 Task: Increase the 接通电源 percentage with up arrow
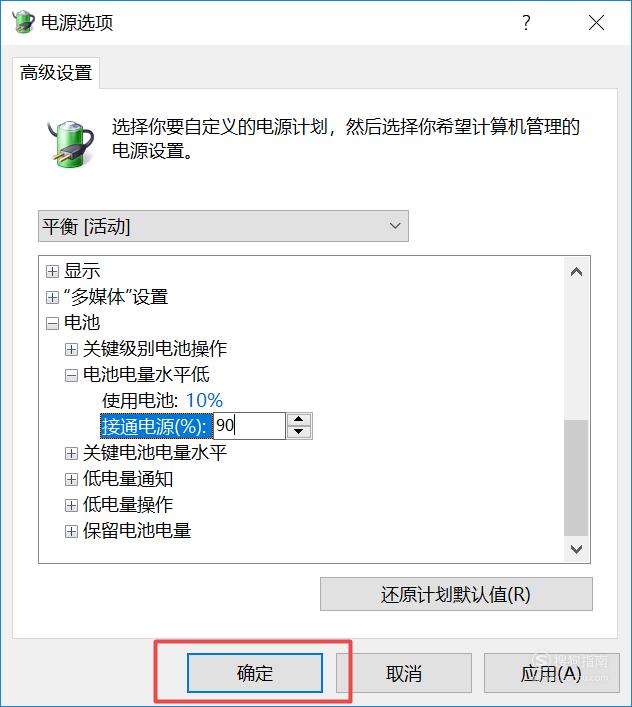298,419
